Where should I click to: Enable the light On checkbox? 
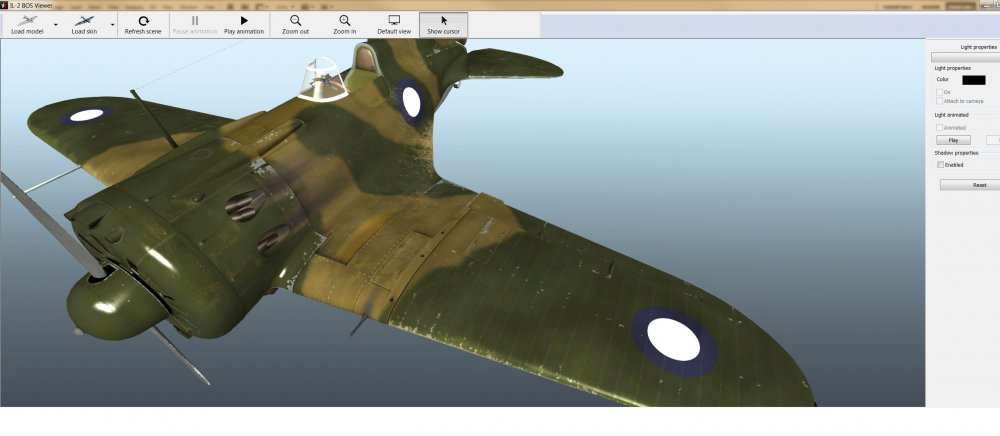click(x=939, y=92)
